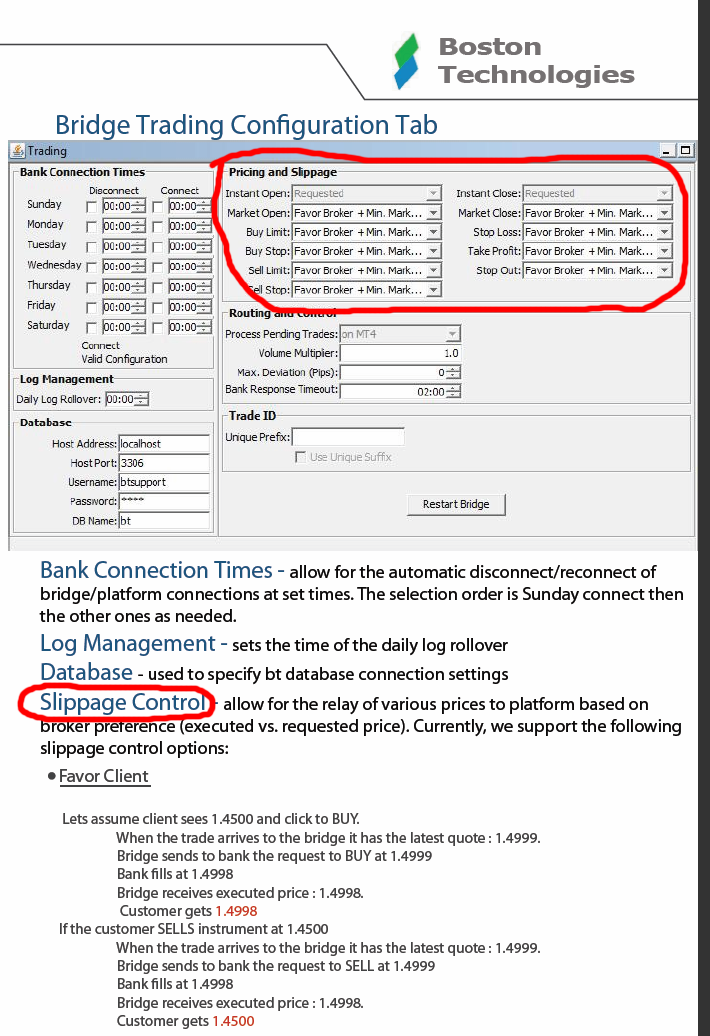Click the DB Name field
This screenshot has width=710, height=1036.
[164, 521]
